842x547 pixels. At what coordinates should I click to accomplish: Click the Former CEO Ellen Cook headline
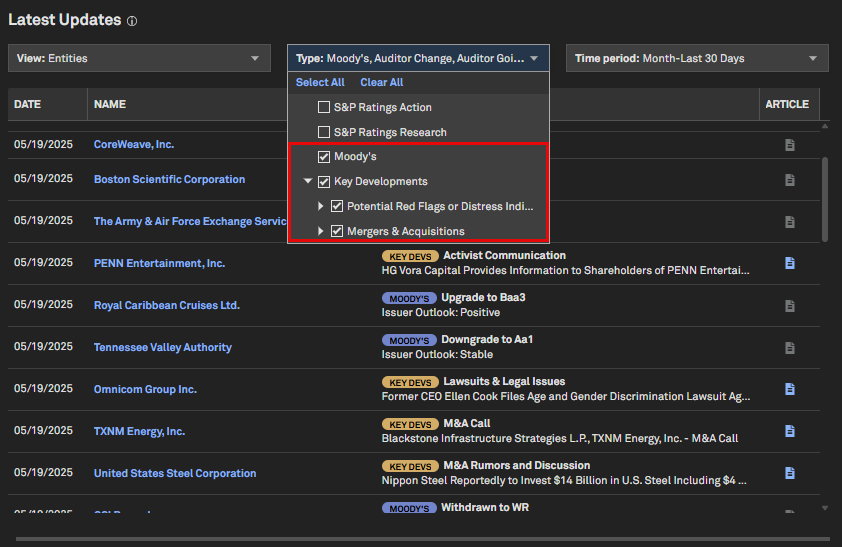[566, 397]
